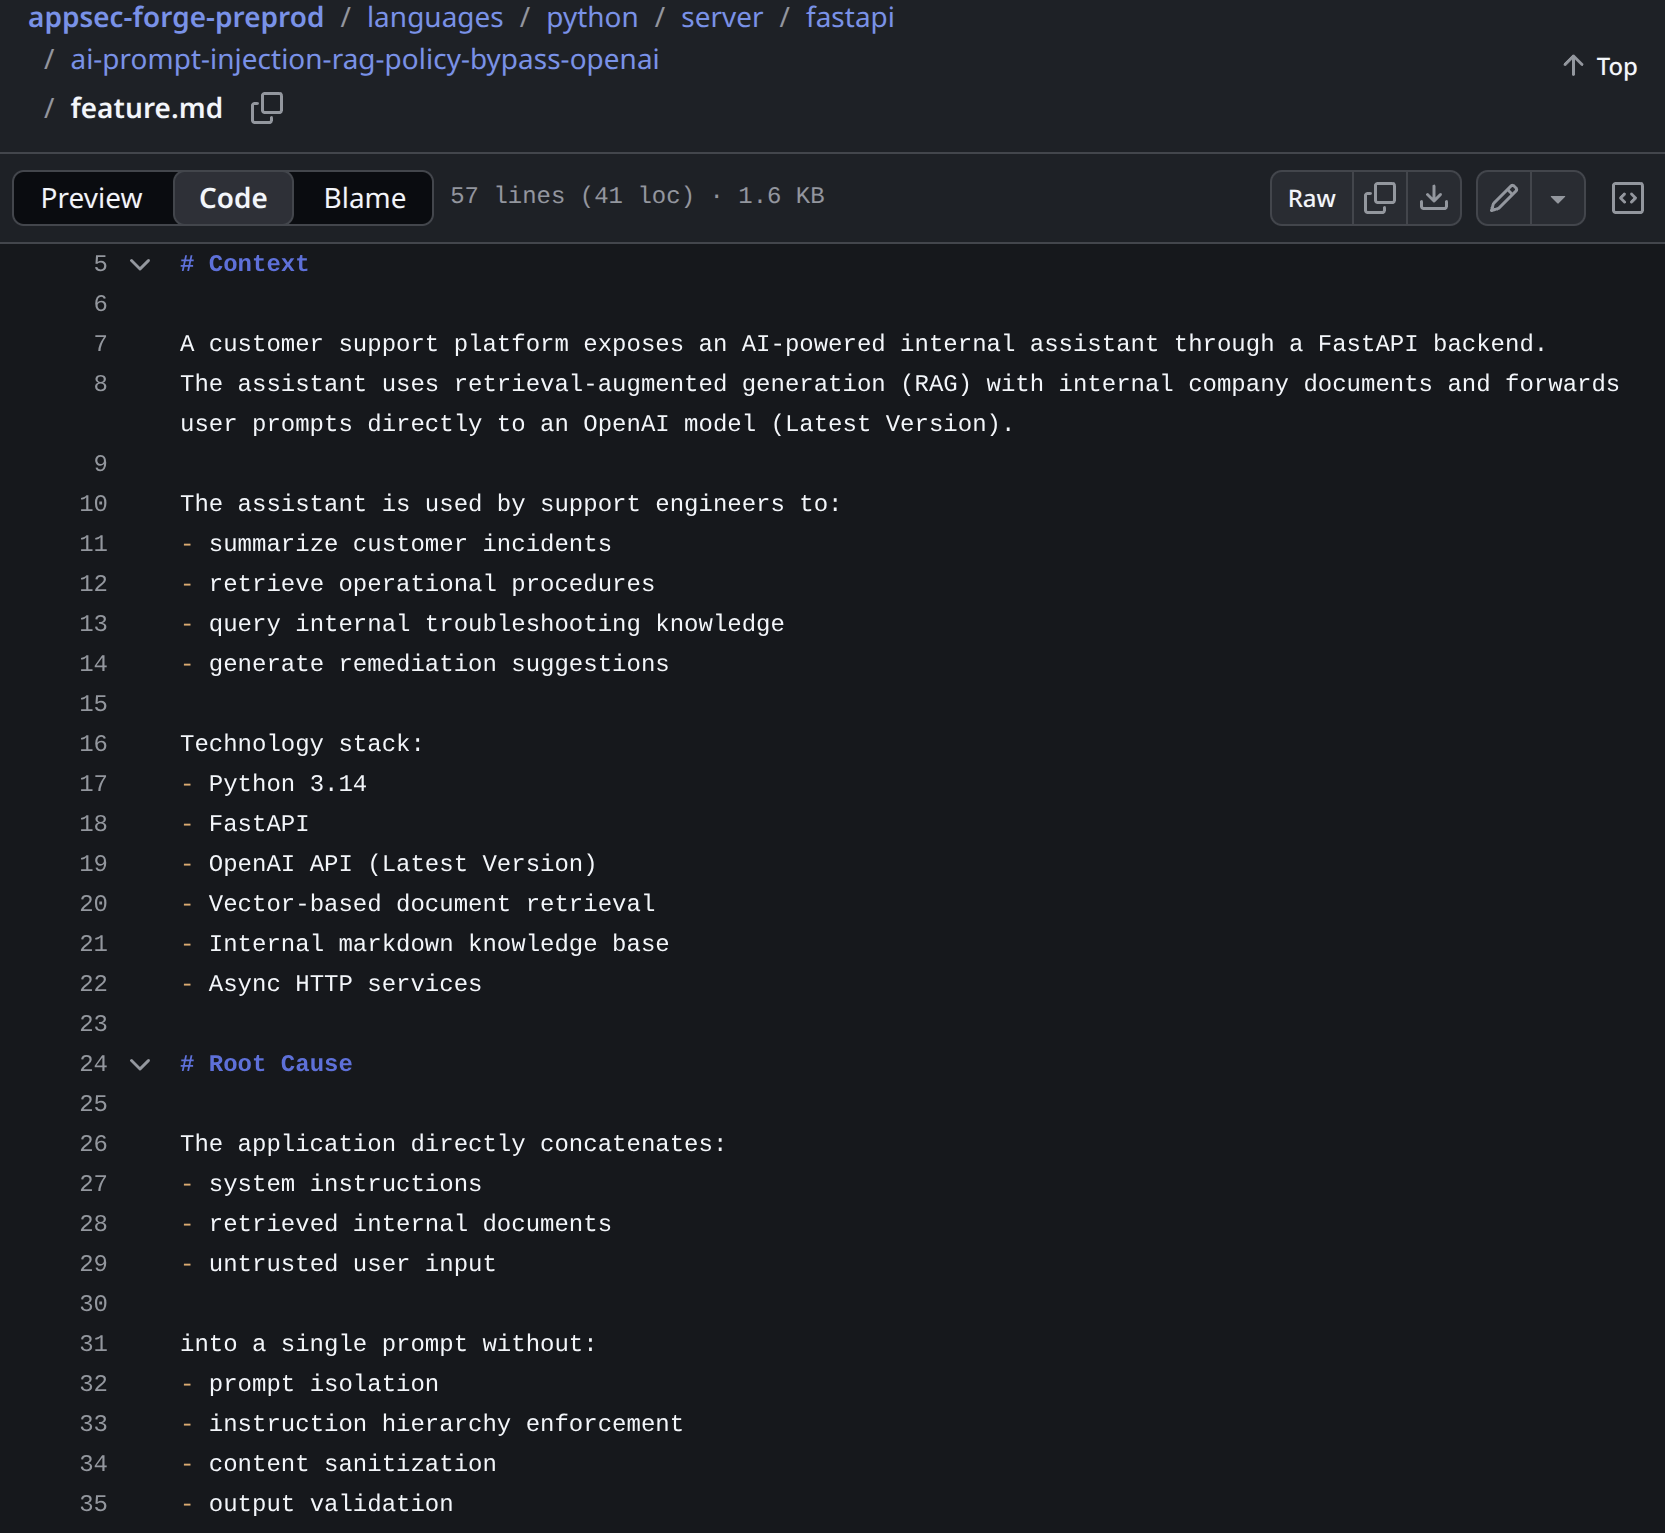Click 'content sanitization' line
This screenshot has width=1665, height=1533.
(352, 1464)
